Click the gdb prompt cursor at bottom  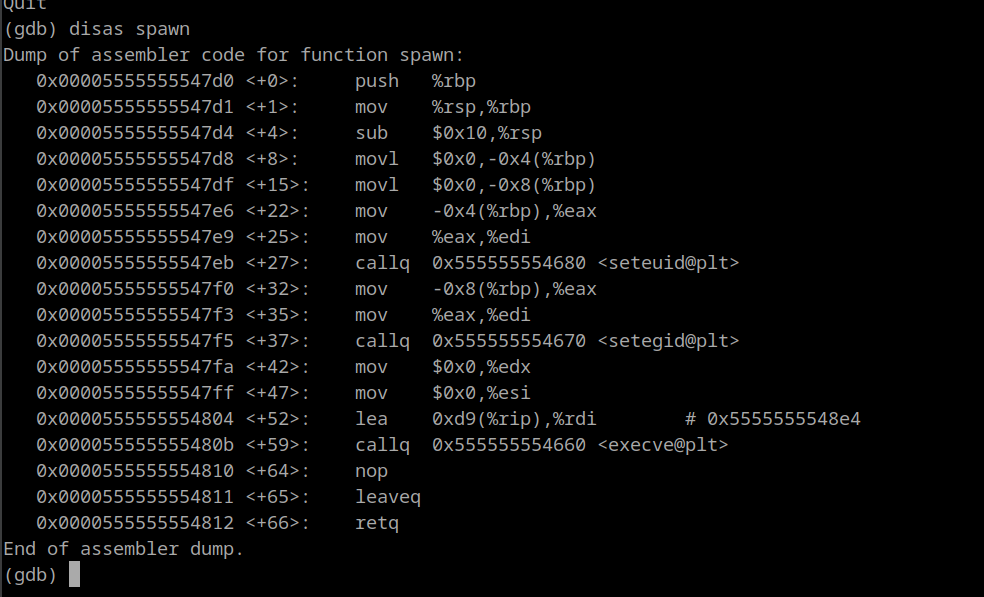[73, 575]
